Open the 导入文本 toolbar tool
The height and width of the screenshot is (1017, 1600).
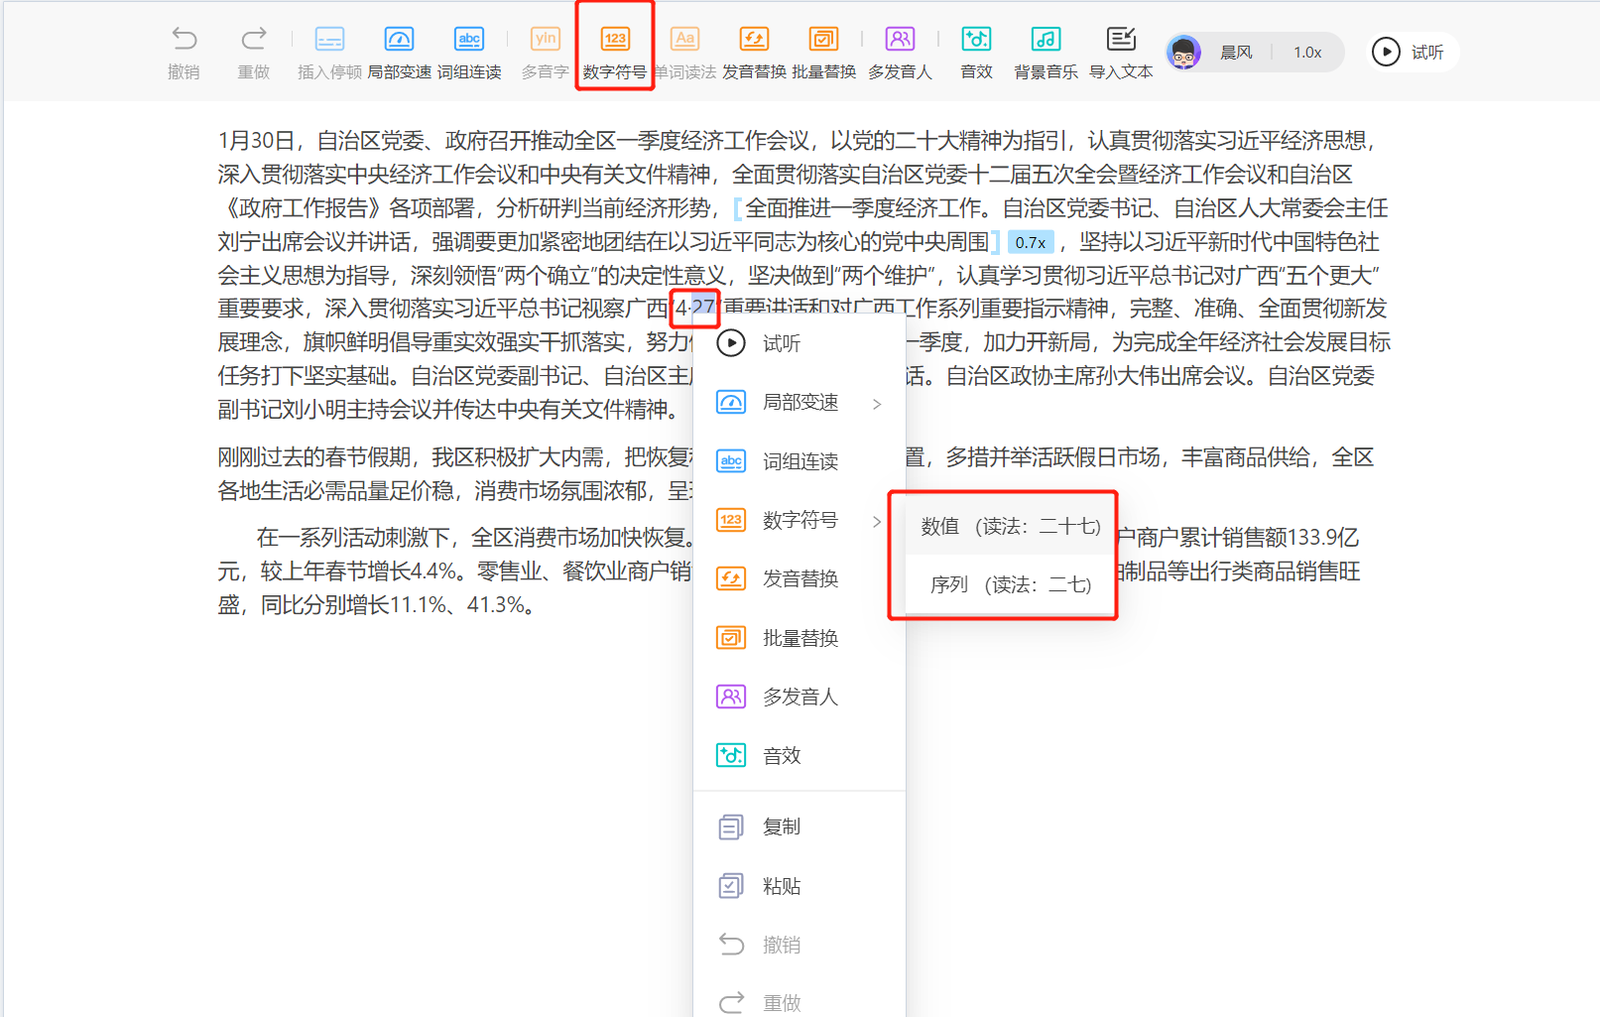coord(1121,52)
